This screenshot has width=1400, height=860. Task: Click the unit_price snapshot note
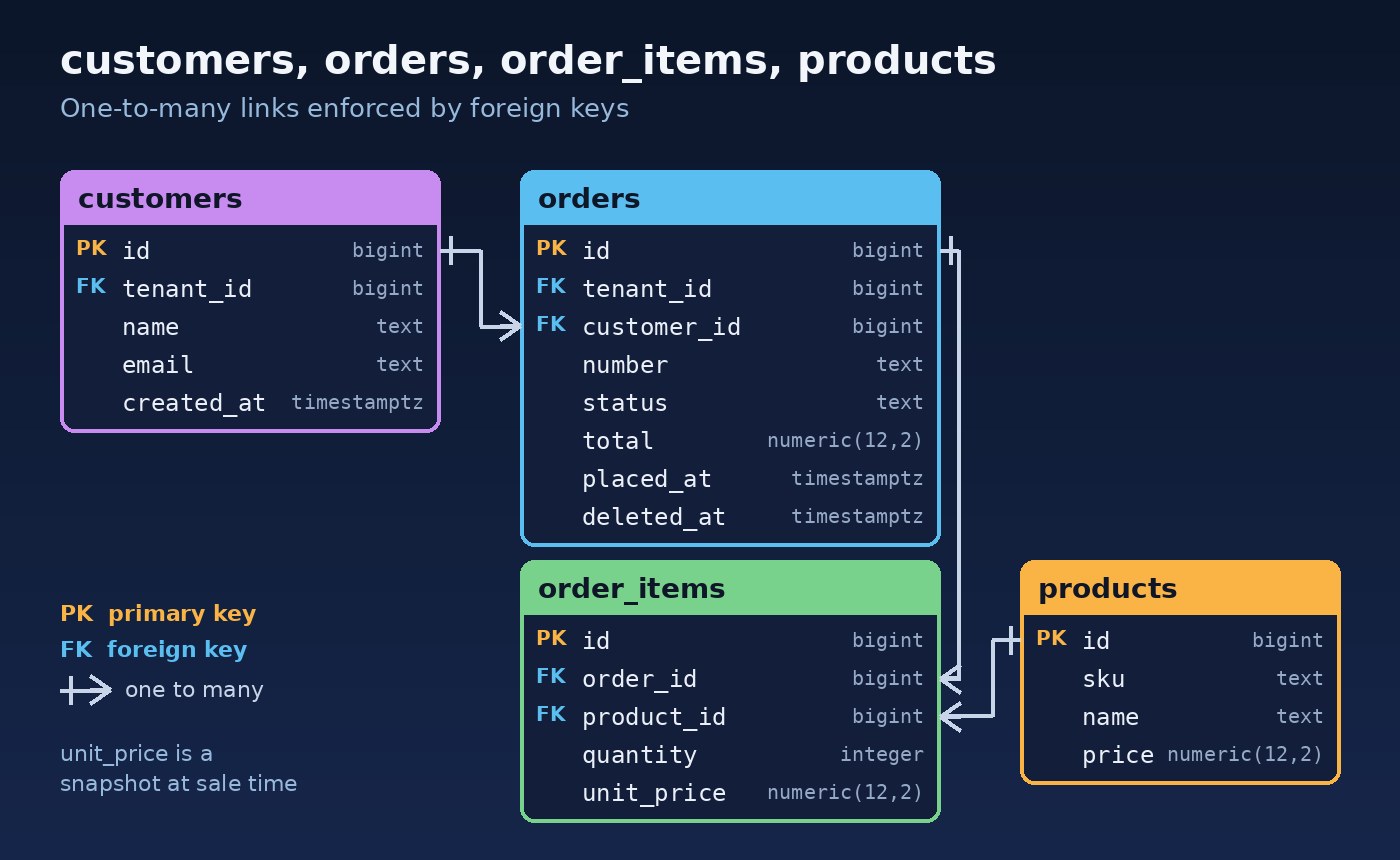coord(178,768)
